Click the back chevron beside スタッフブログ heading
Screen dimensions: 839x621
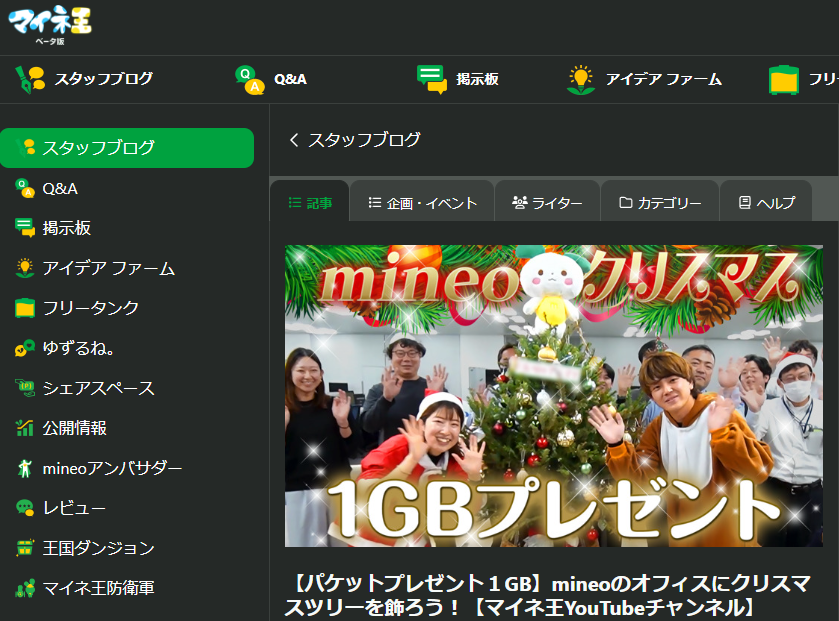pyautogui.click(x=294, y=140)
